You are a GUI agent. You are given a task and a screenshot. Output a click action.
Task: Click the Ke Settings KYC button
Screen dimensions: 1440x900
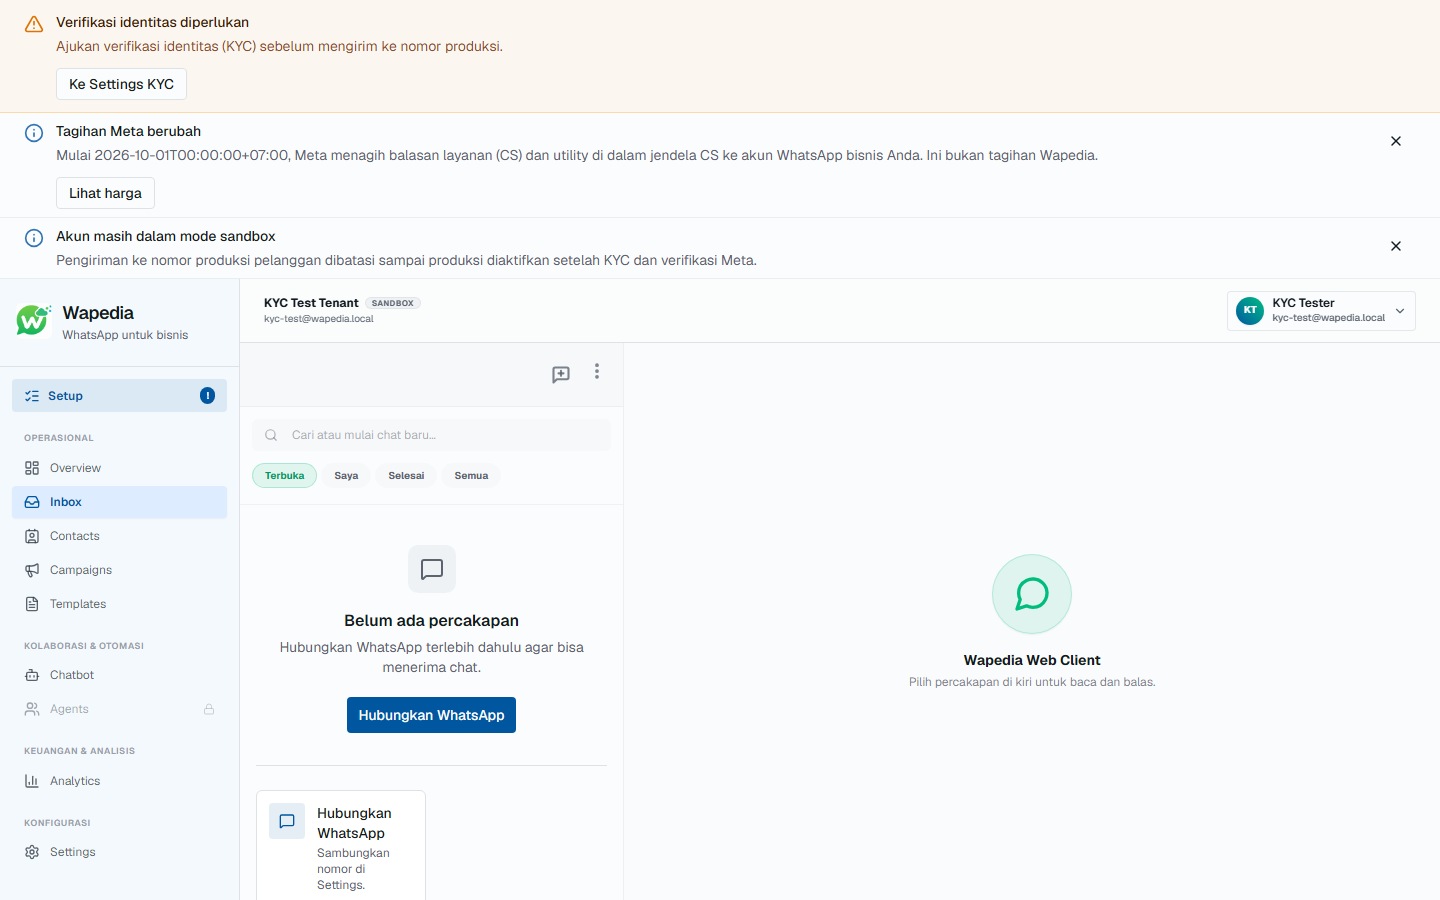coord(121,84)
